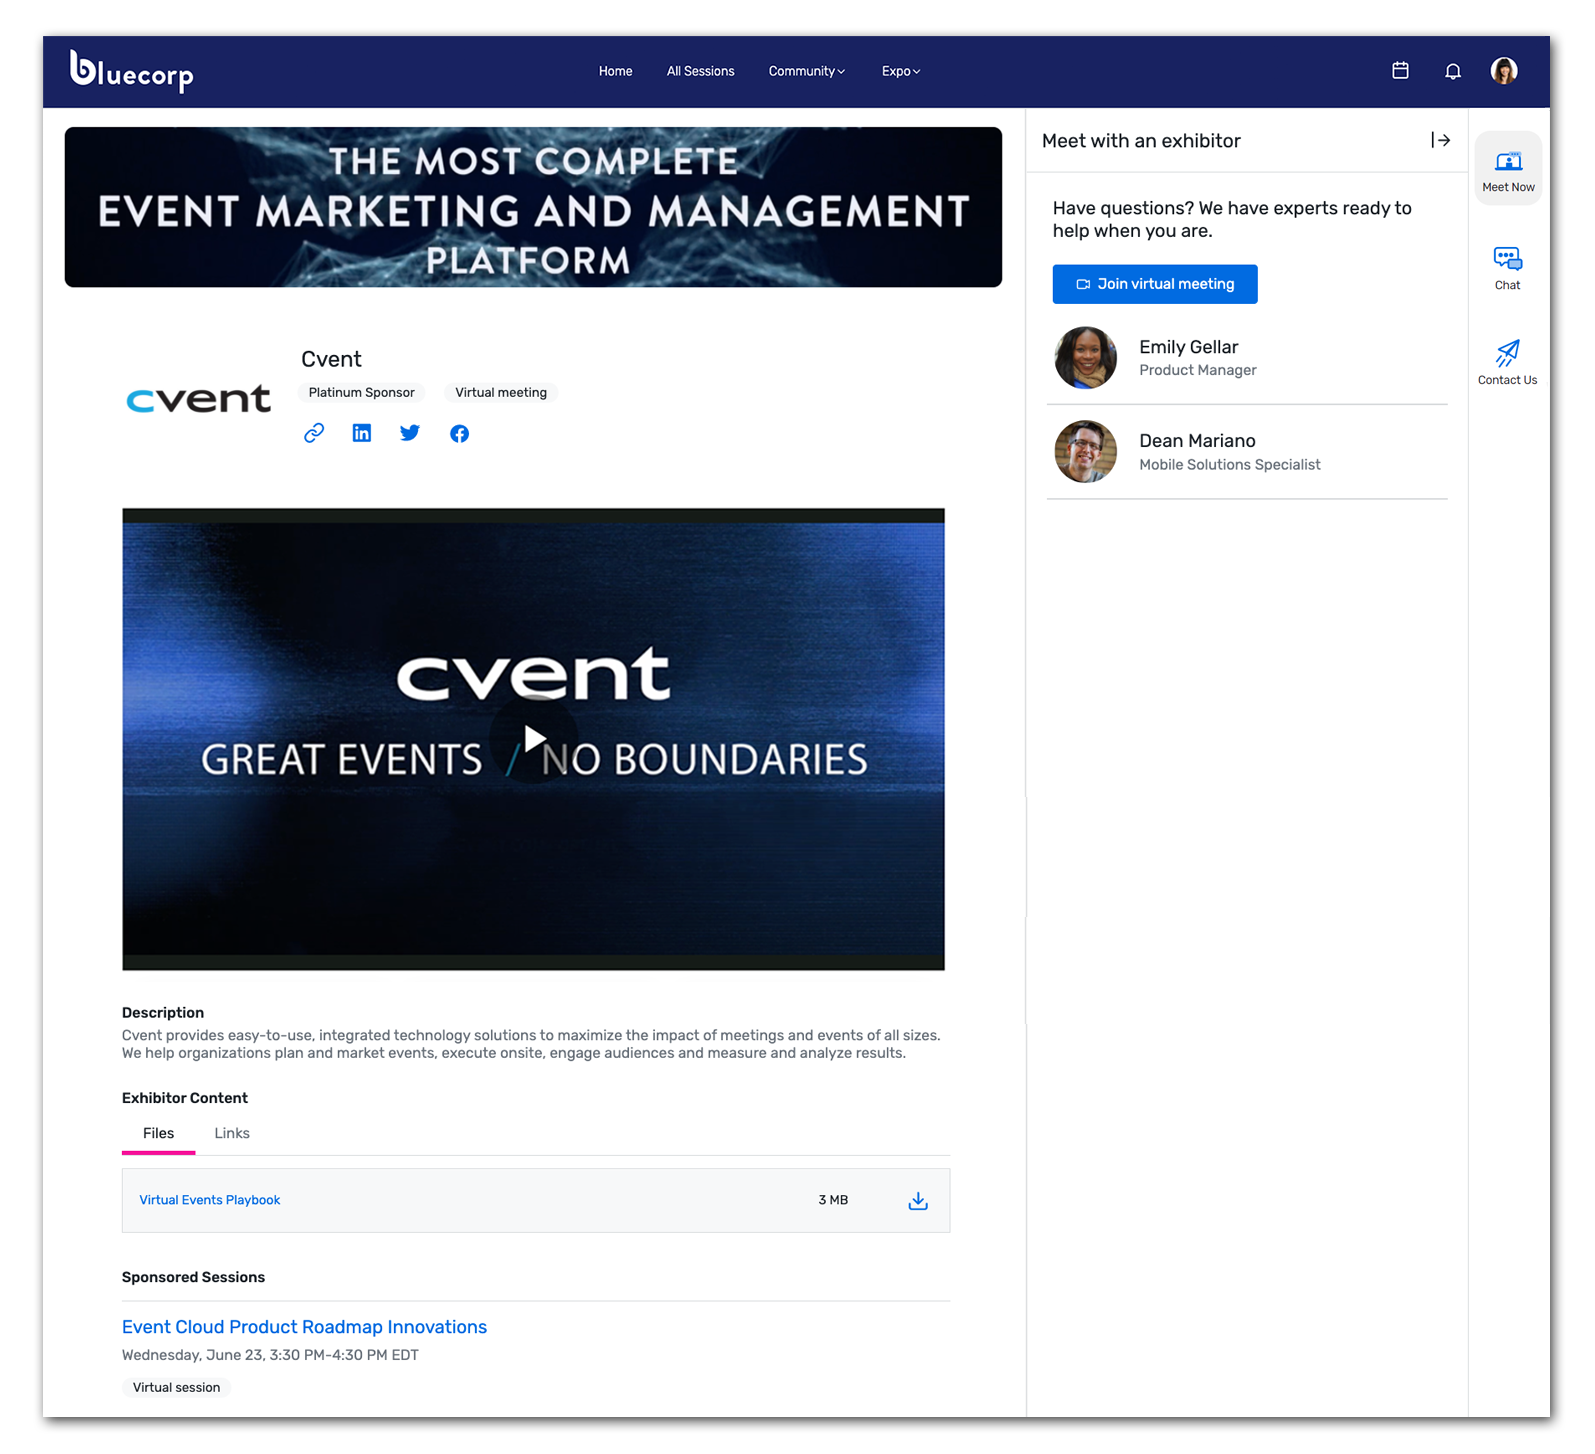Select the Meet Now sidebar icon

tap(1508, 170)
